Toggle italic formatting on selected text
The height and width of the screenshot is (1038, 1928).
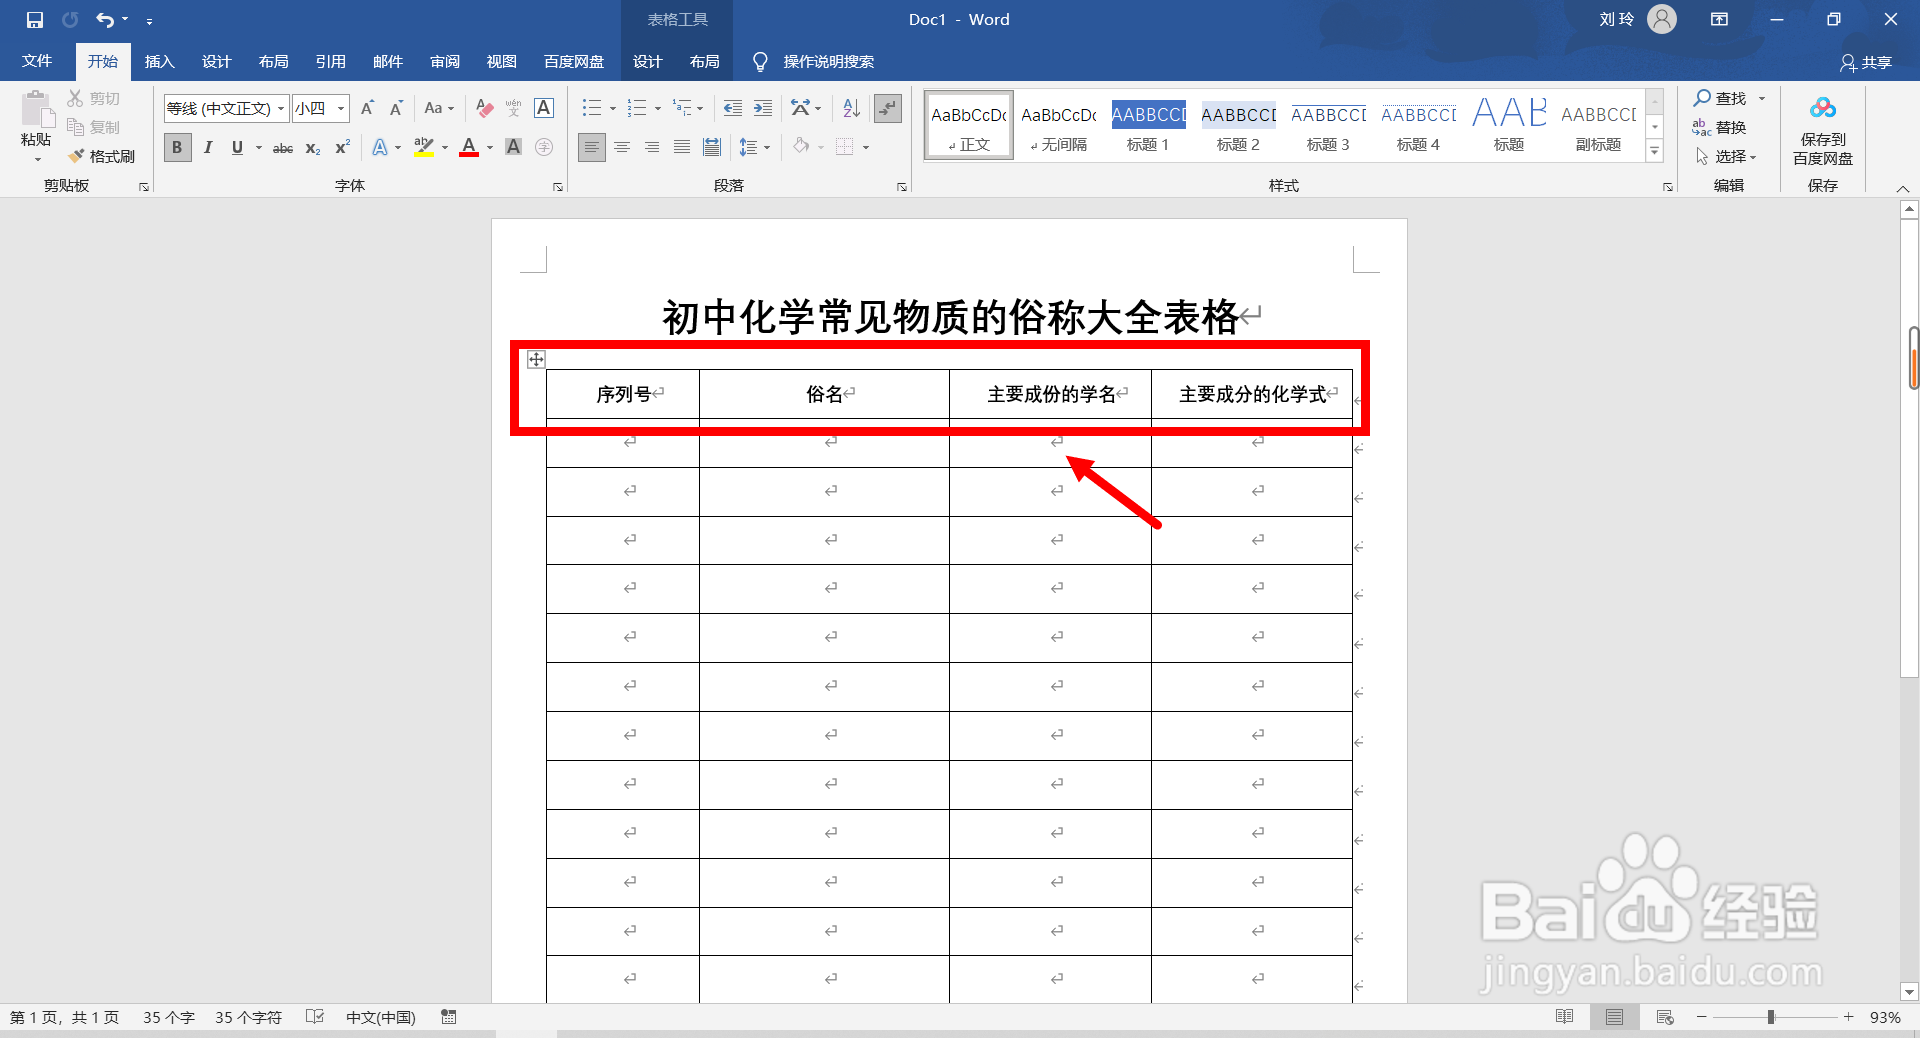point(207,147)
